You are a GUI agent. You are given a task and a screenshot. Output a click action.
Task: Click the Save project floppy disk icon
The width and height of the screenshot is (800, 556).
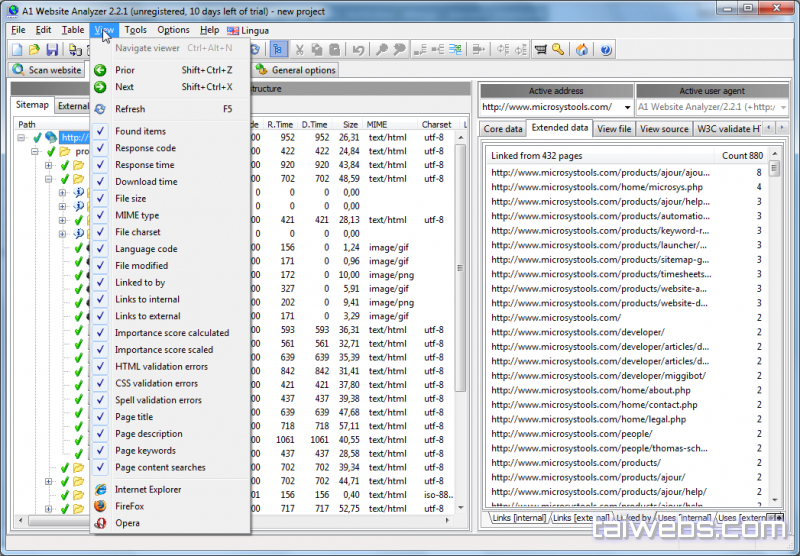51,50
